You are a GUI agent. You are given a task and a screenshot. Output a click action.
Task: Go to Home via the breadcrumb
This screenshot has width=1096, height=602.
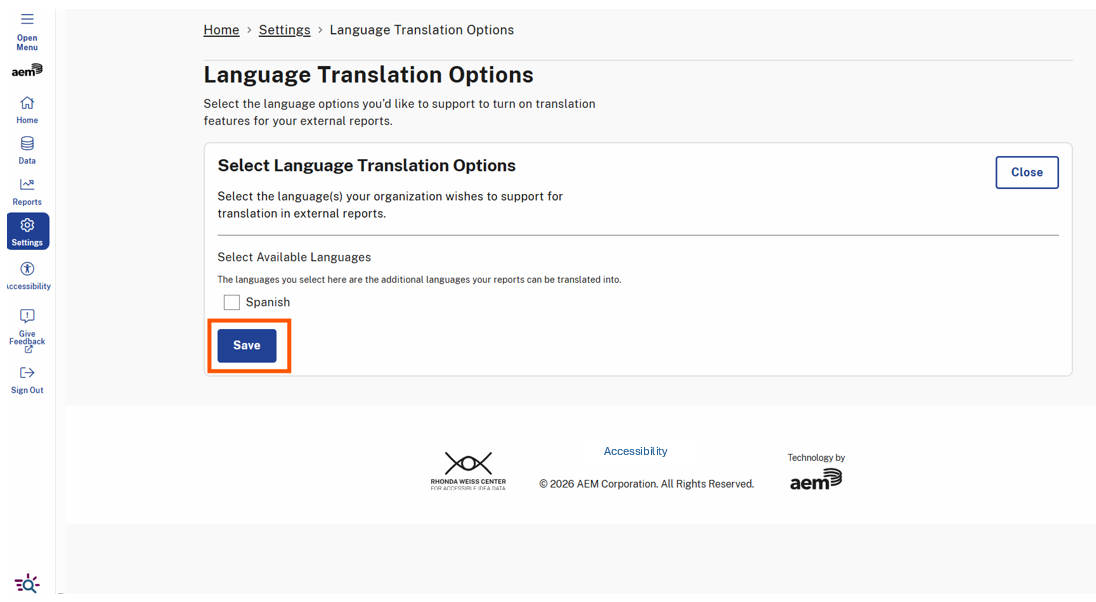coord(221,29)
